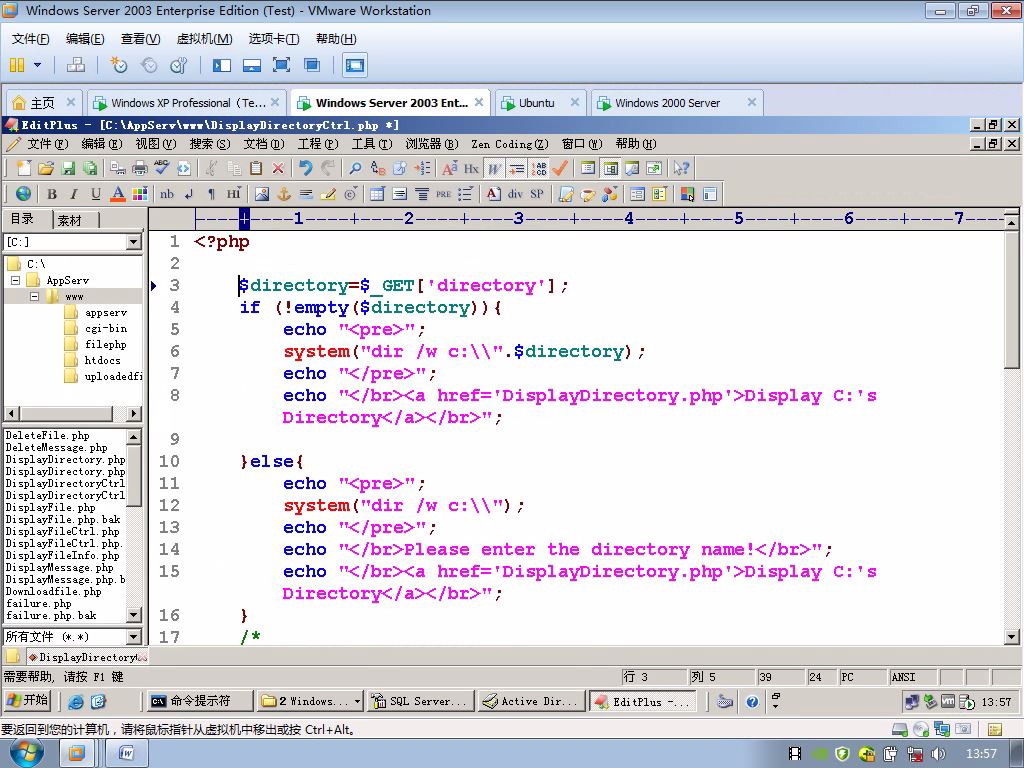Open EditPlus 搜索(S) menu
Image resolution: width=1024 pixels, height=768 pixels.
coord(210,144)
